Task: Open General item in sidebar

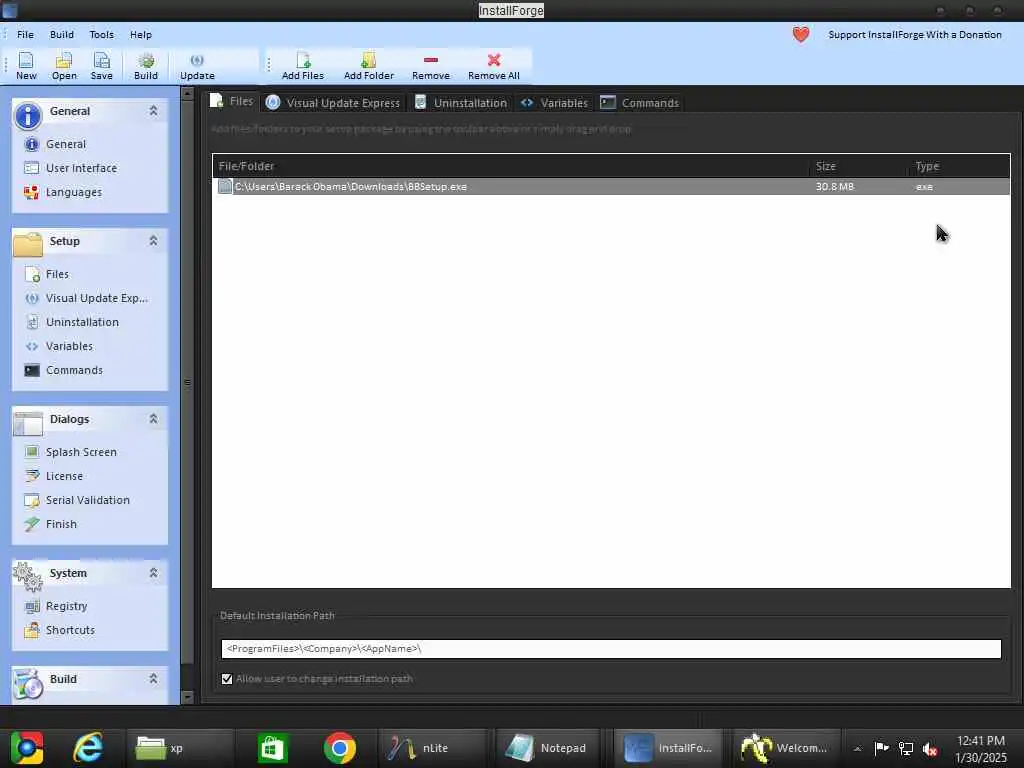Action: point(56,144)
